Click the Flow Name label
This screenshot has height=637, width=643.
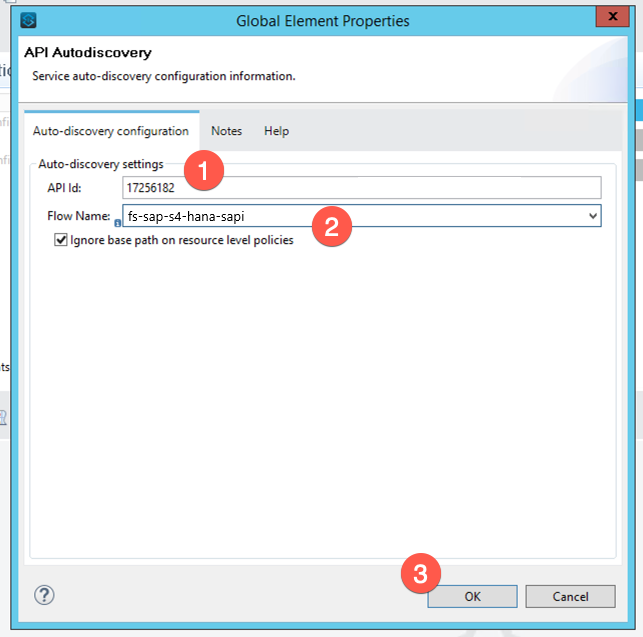pyautogui.click(x=79, y=216)
